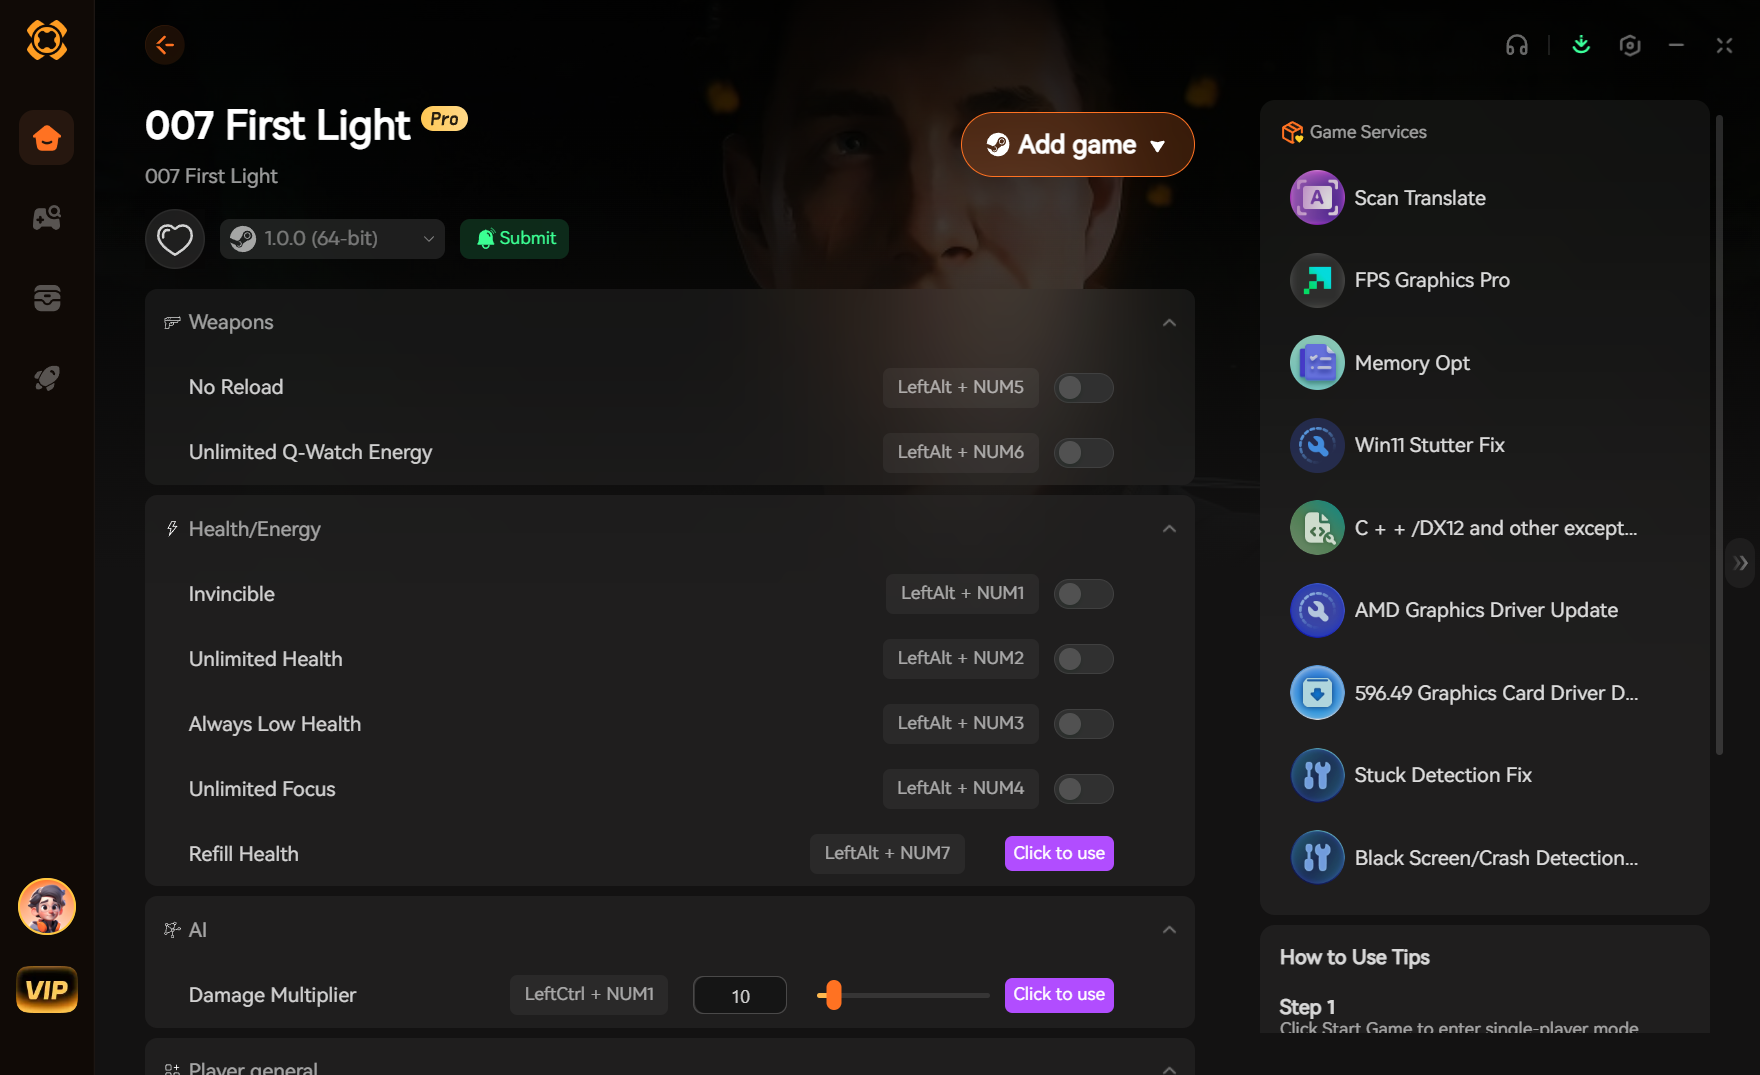Click the FPS Graphics Pro icon
Image resolution: width=1760 pixels, height=1075 pixels.
1317,280
